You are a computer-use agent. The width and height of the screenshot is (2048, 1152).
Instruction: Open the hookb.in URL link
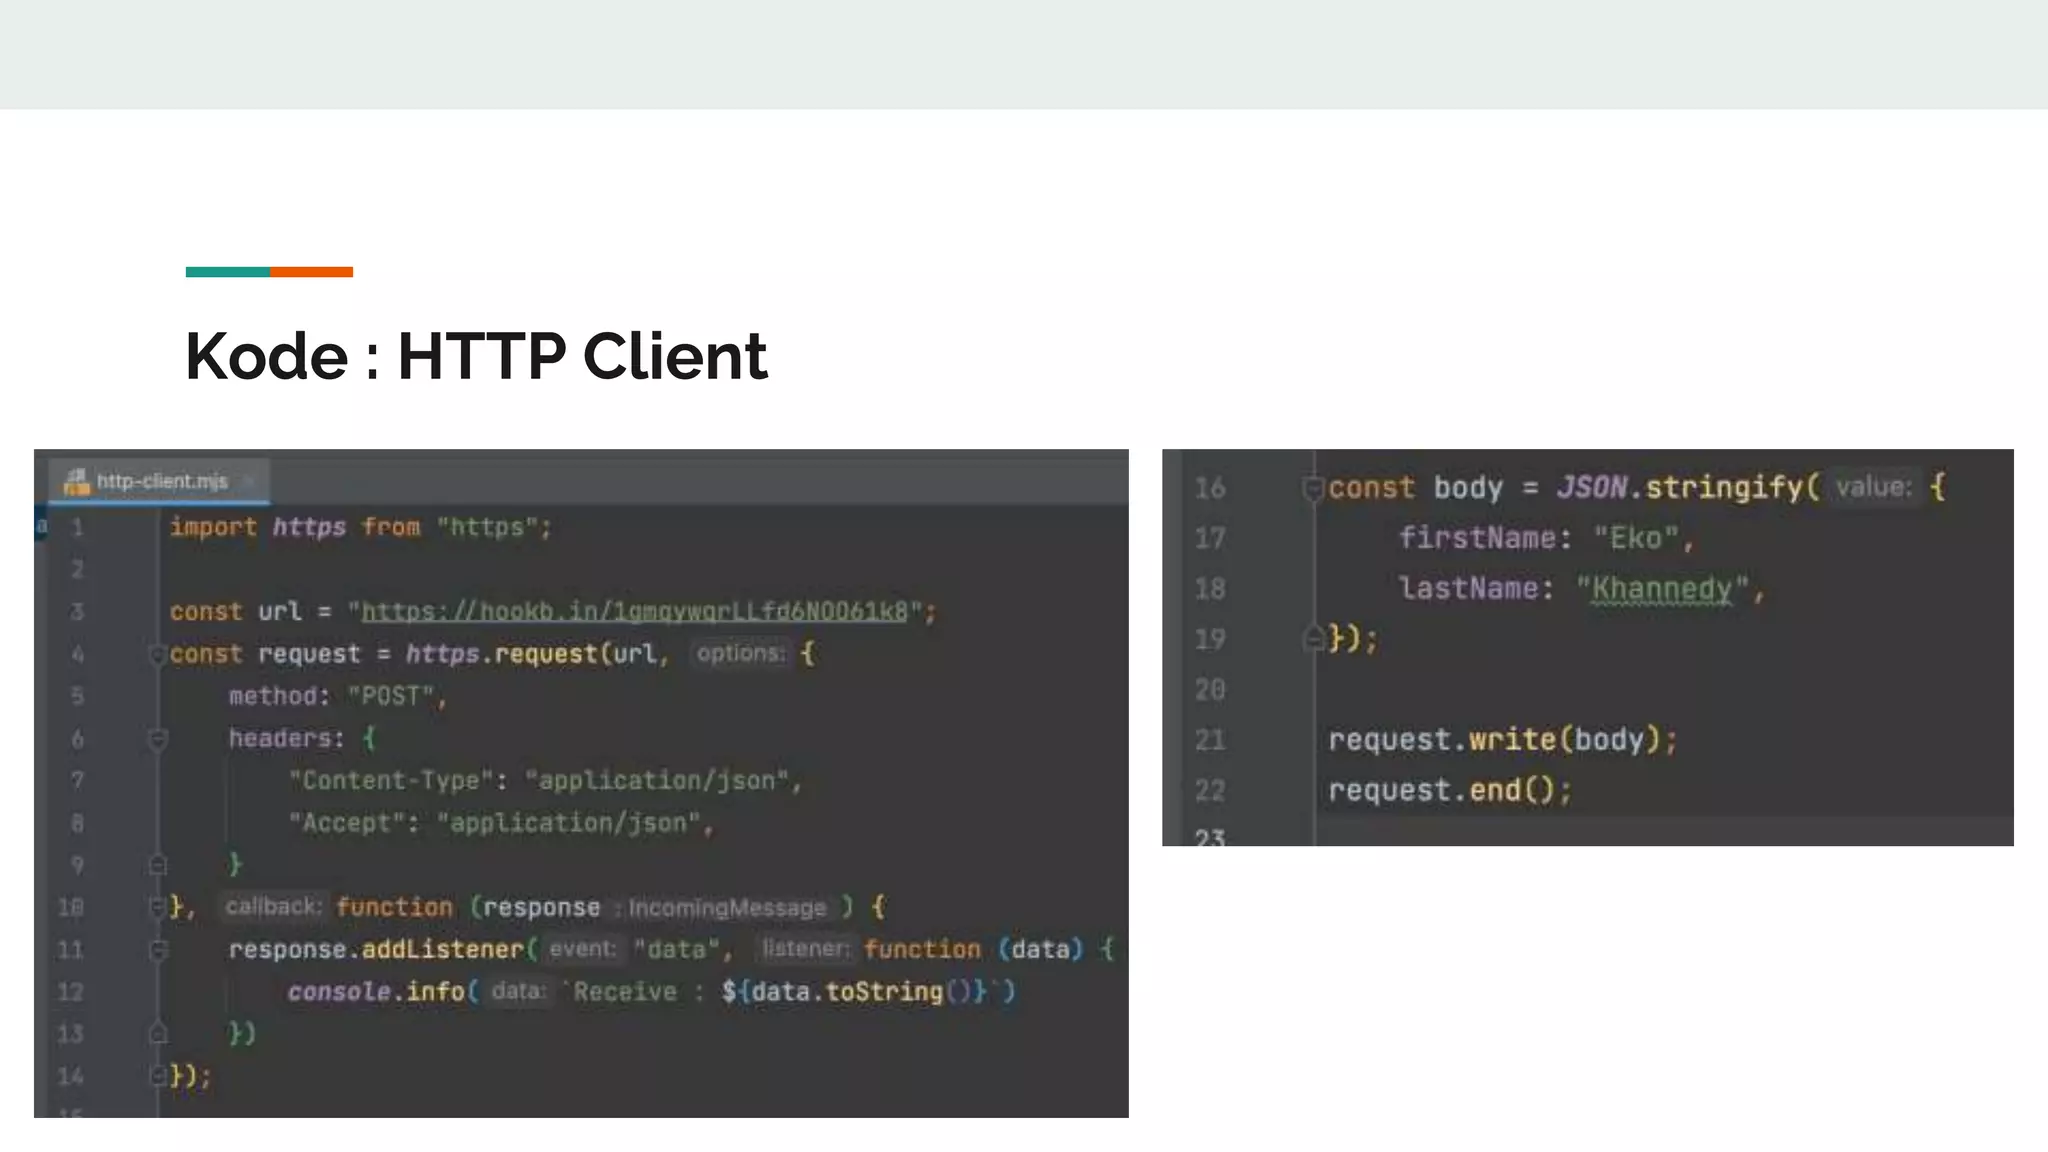[634, 611]
